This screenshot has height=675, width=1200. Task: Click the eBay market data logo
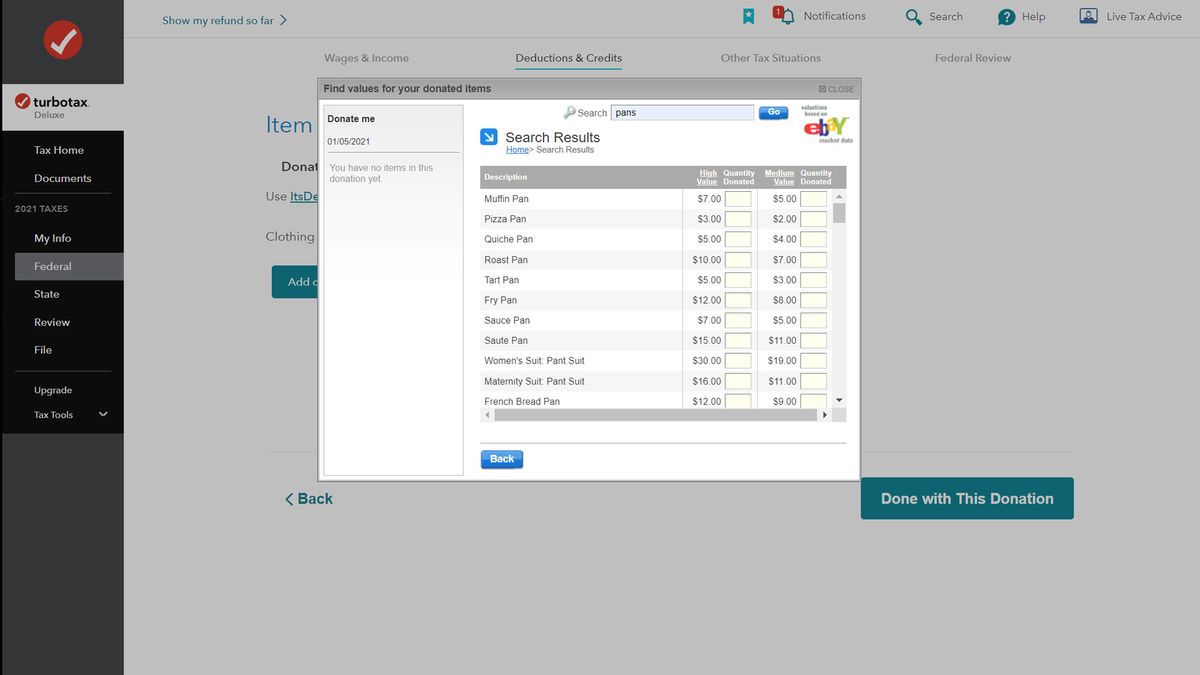[827, 125]
